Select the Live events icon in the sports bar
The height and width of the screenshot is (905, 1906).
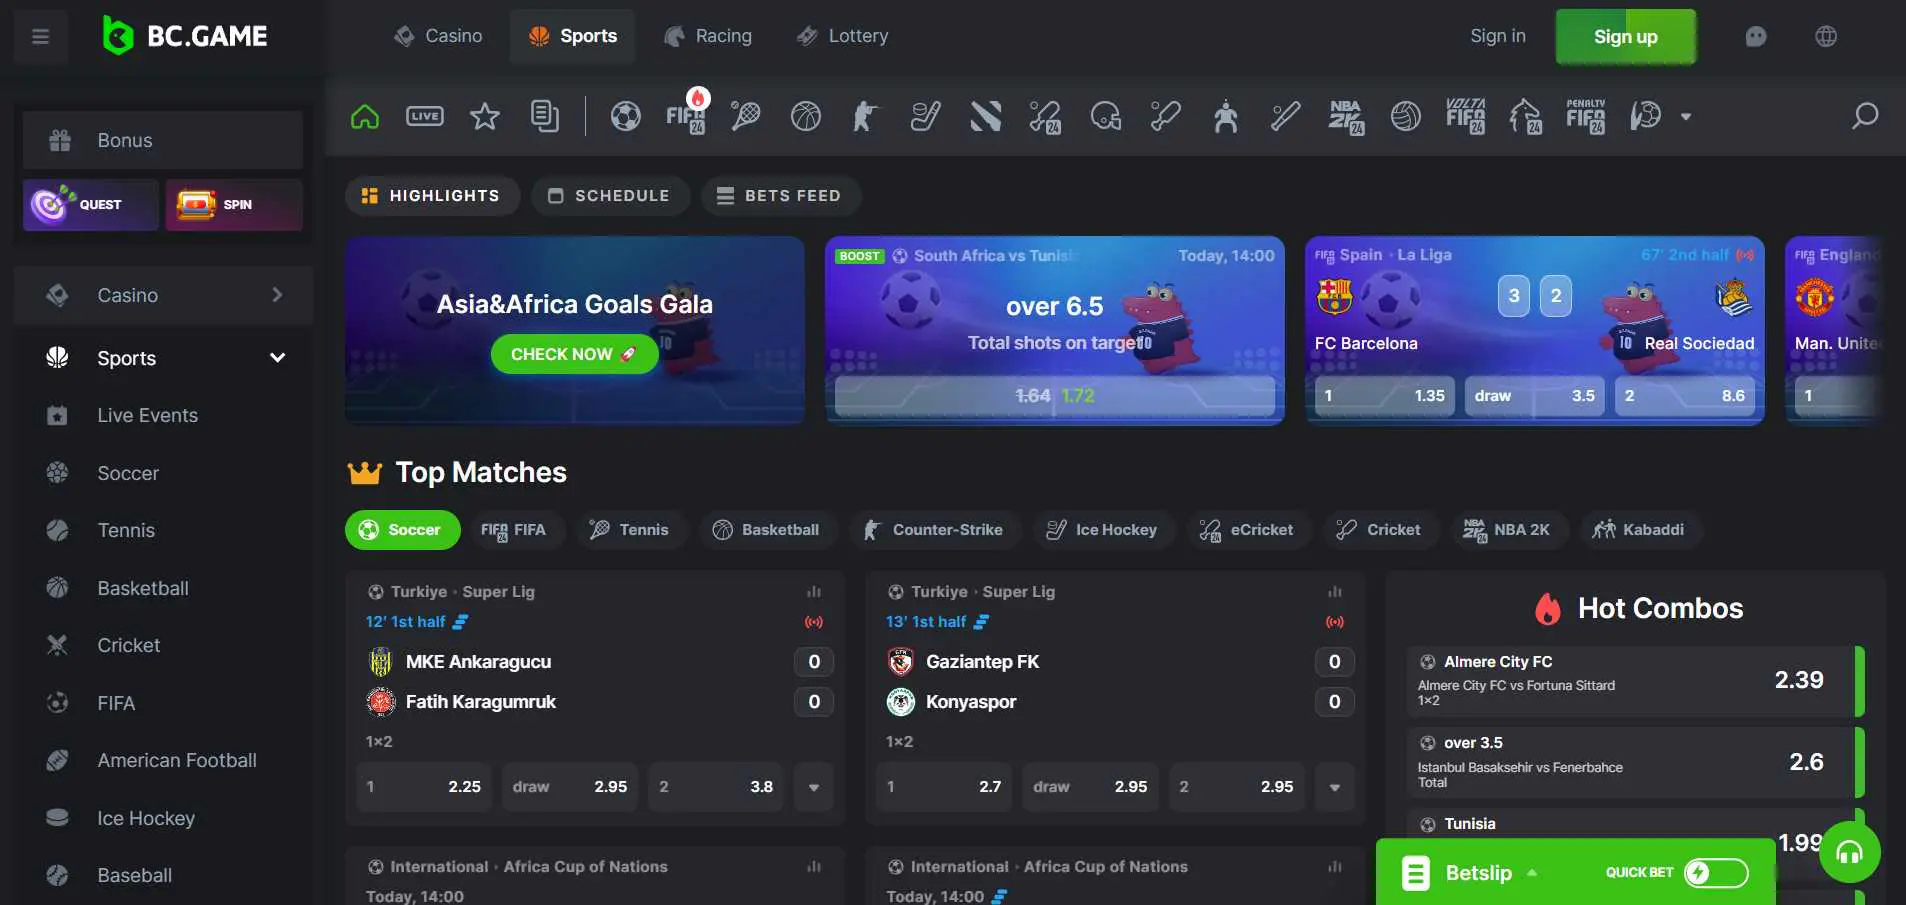425,116
